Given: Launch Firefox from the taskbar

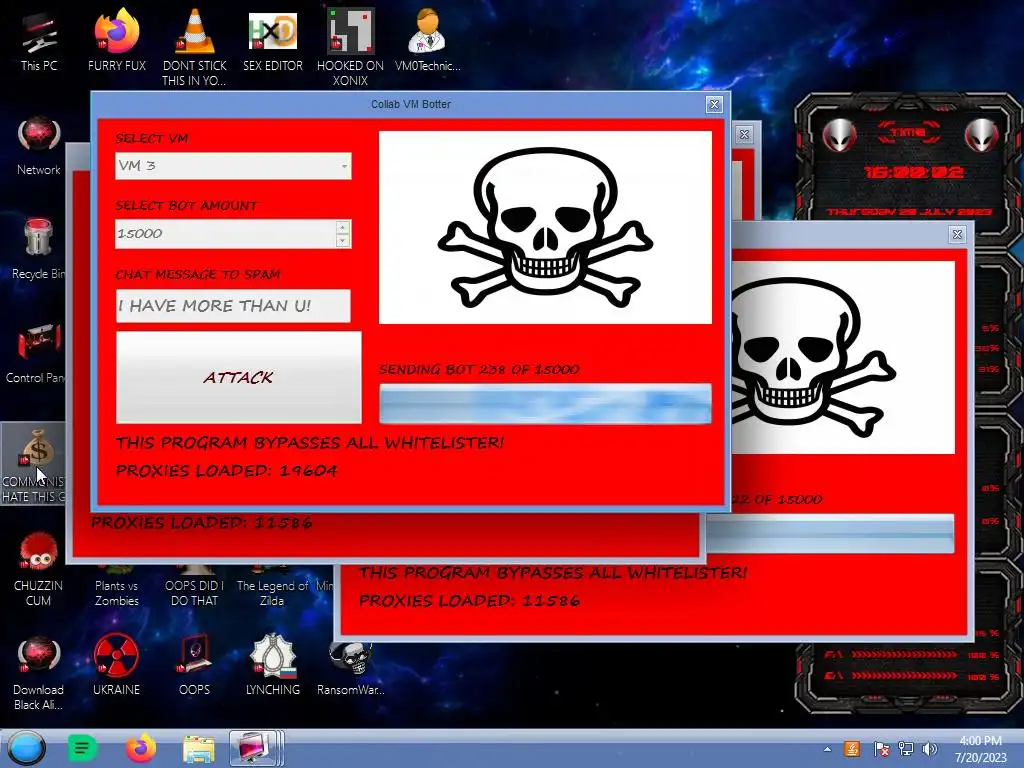Looking at the screenshot, I should [x=140, y=748].
